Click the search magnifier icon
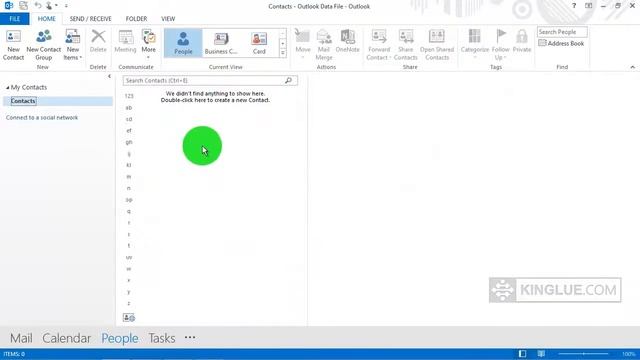 tap(289, 80)
